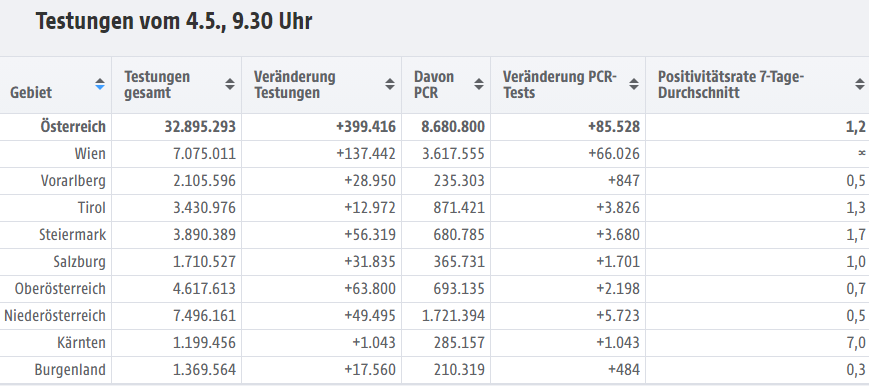Sort by Davon PCR arrows
869x386 pixels.
tap(479, 85)
